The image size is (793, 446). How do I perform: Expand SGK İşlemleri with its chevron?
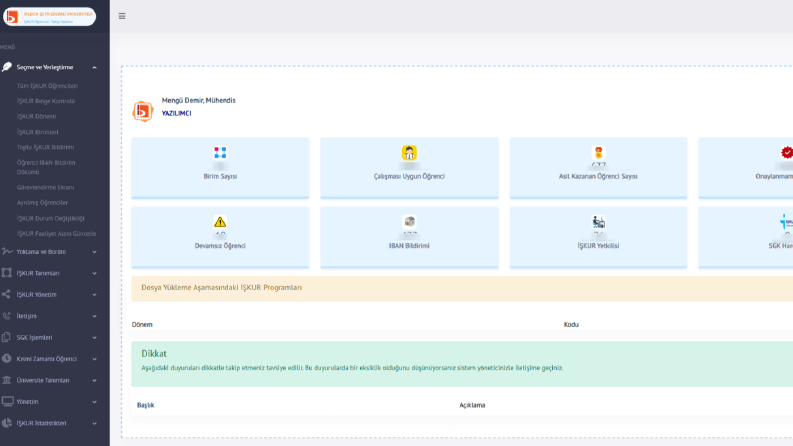[x=95, y=338]
